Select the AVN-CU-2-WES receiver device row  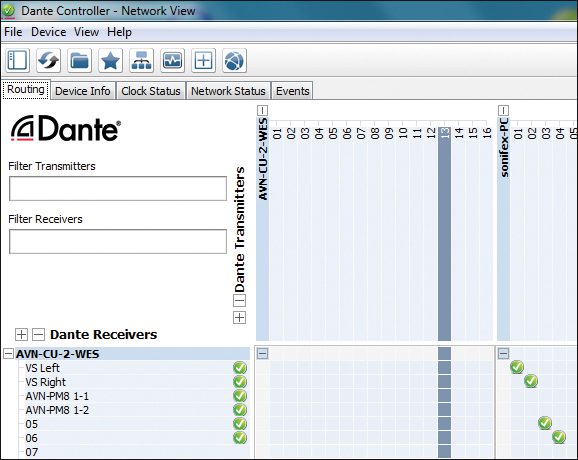tap(126, 354)
